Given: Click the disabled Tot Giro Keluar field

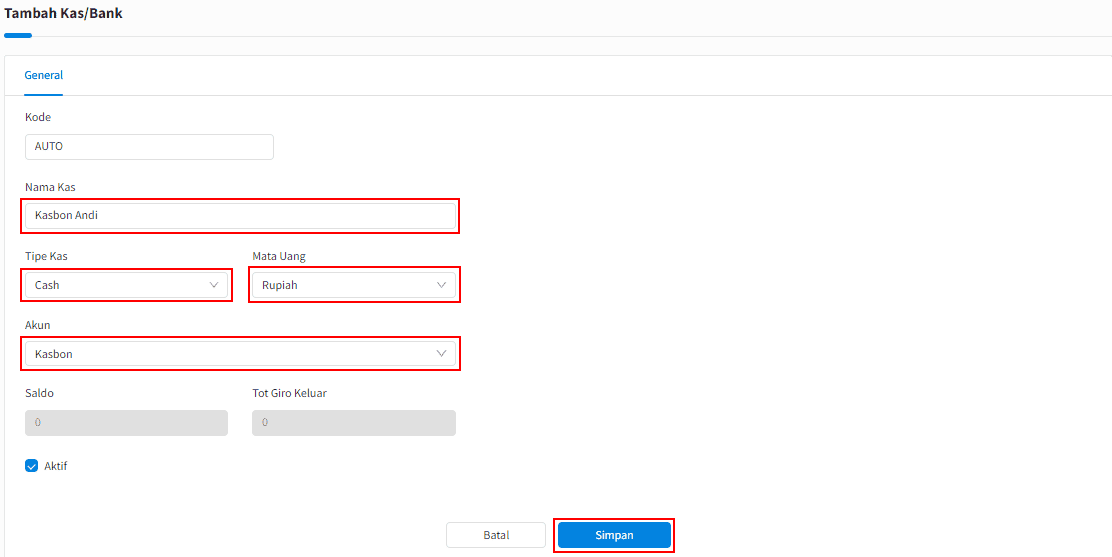Looking at the screenshot, I should coord(354,422).
